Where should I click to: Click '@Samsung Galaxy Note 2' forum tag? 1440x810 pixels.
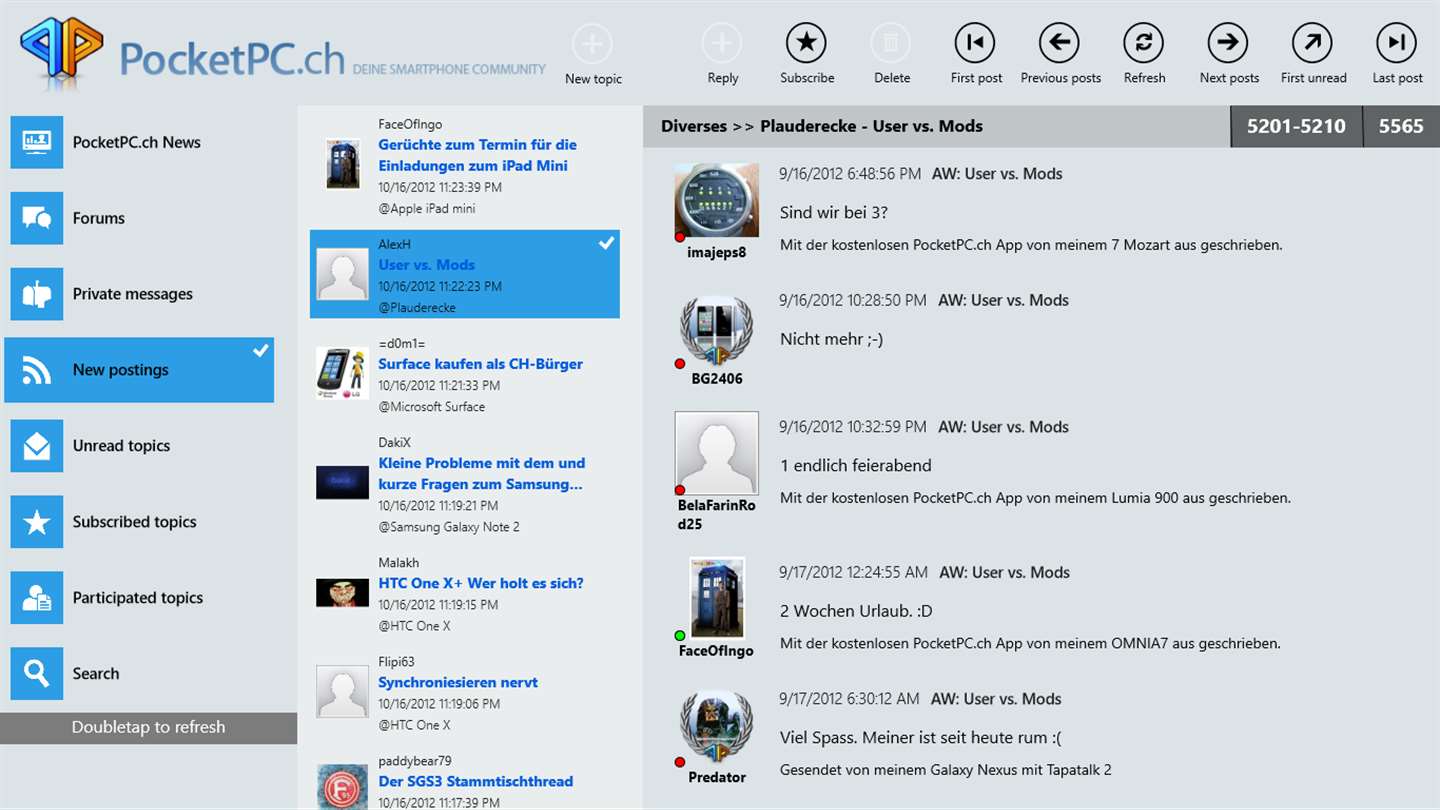449,527
